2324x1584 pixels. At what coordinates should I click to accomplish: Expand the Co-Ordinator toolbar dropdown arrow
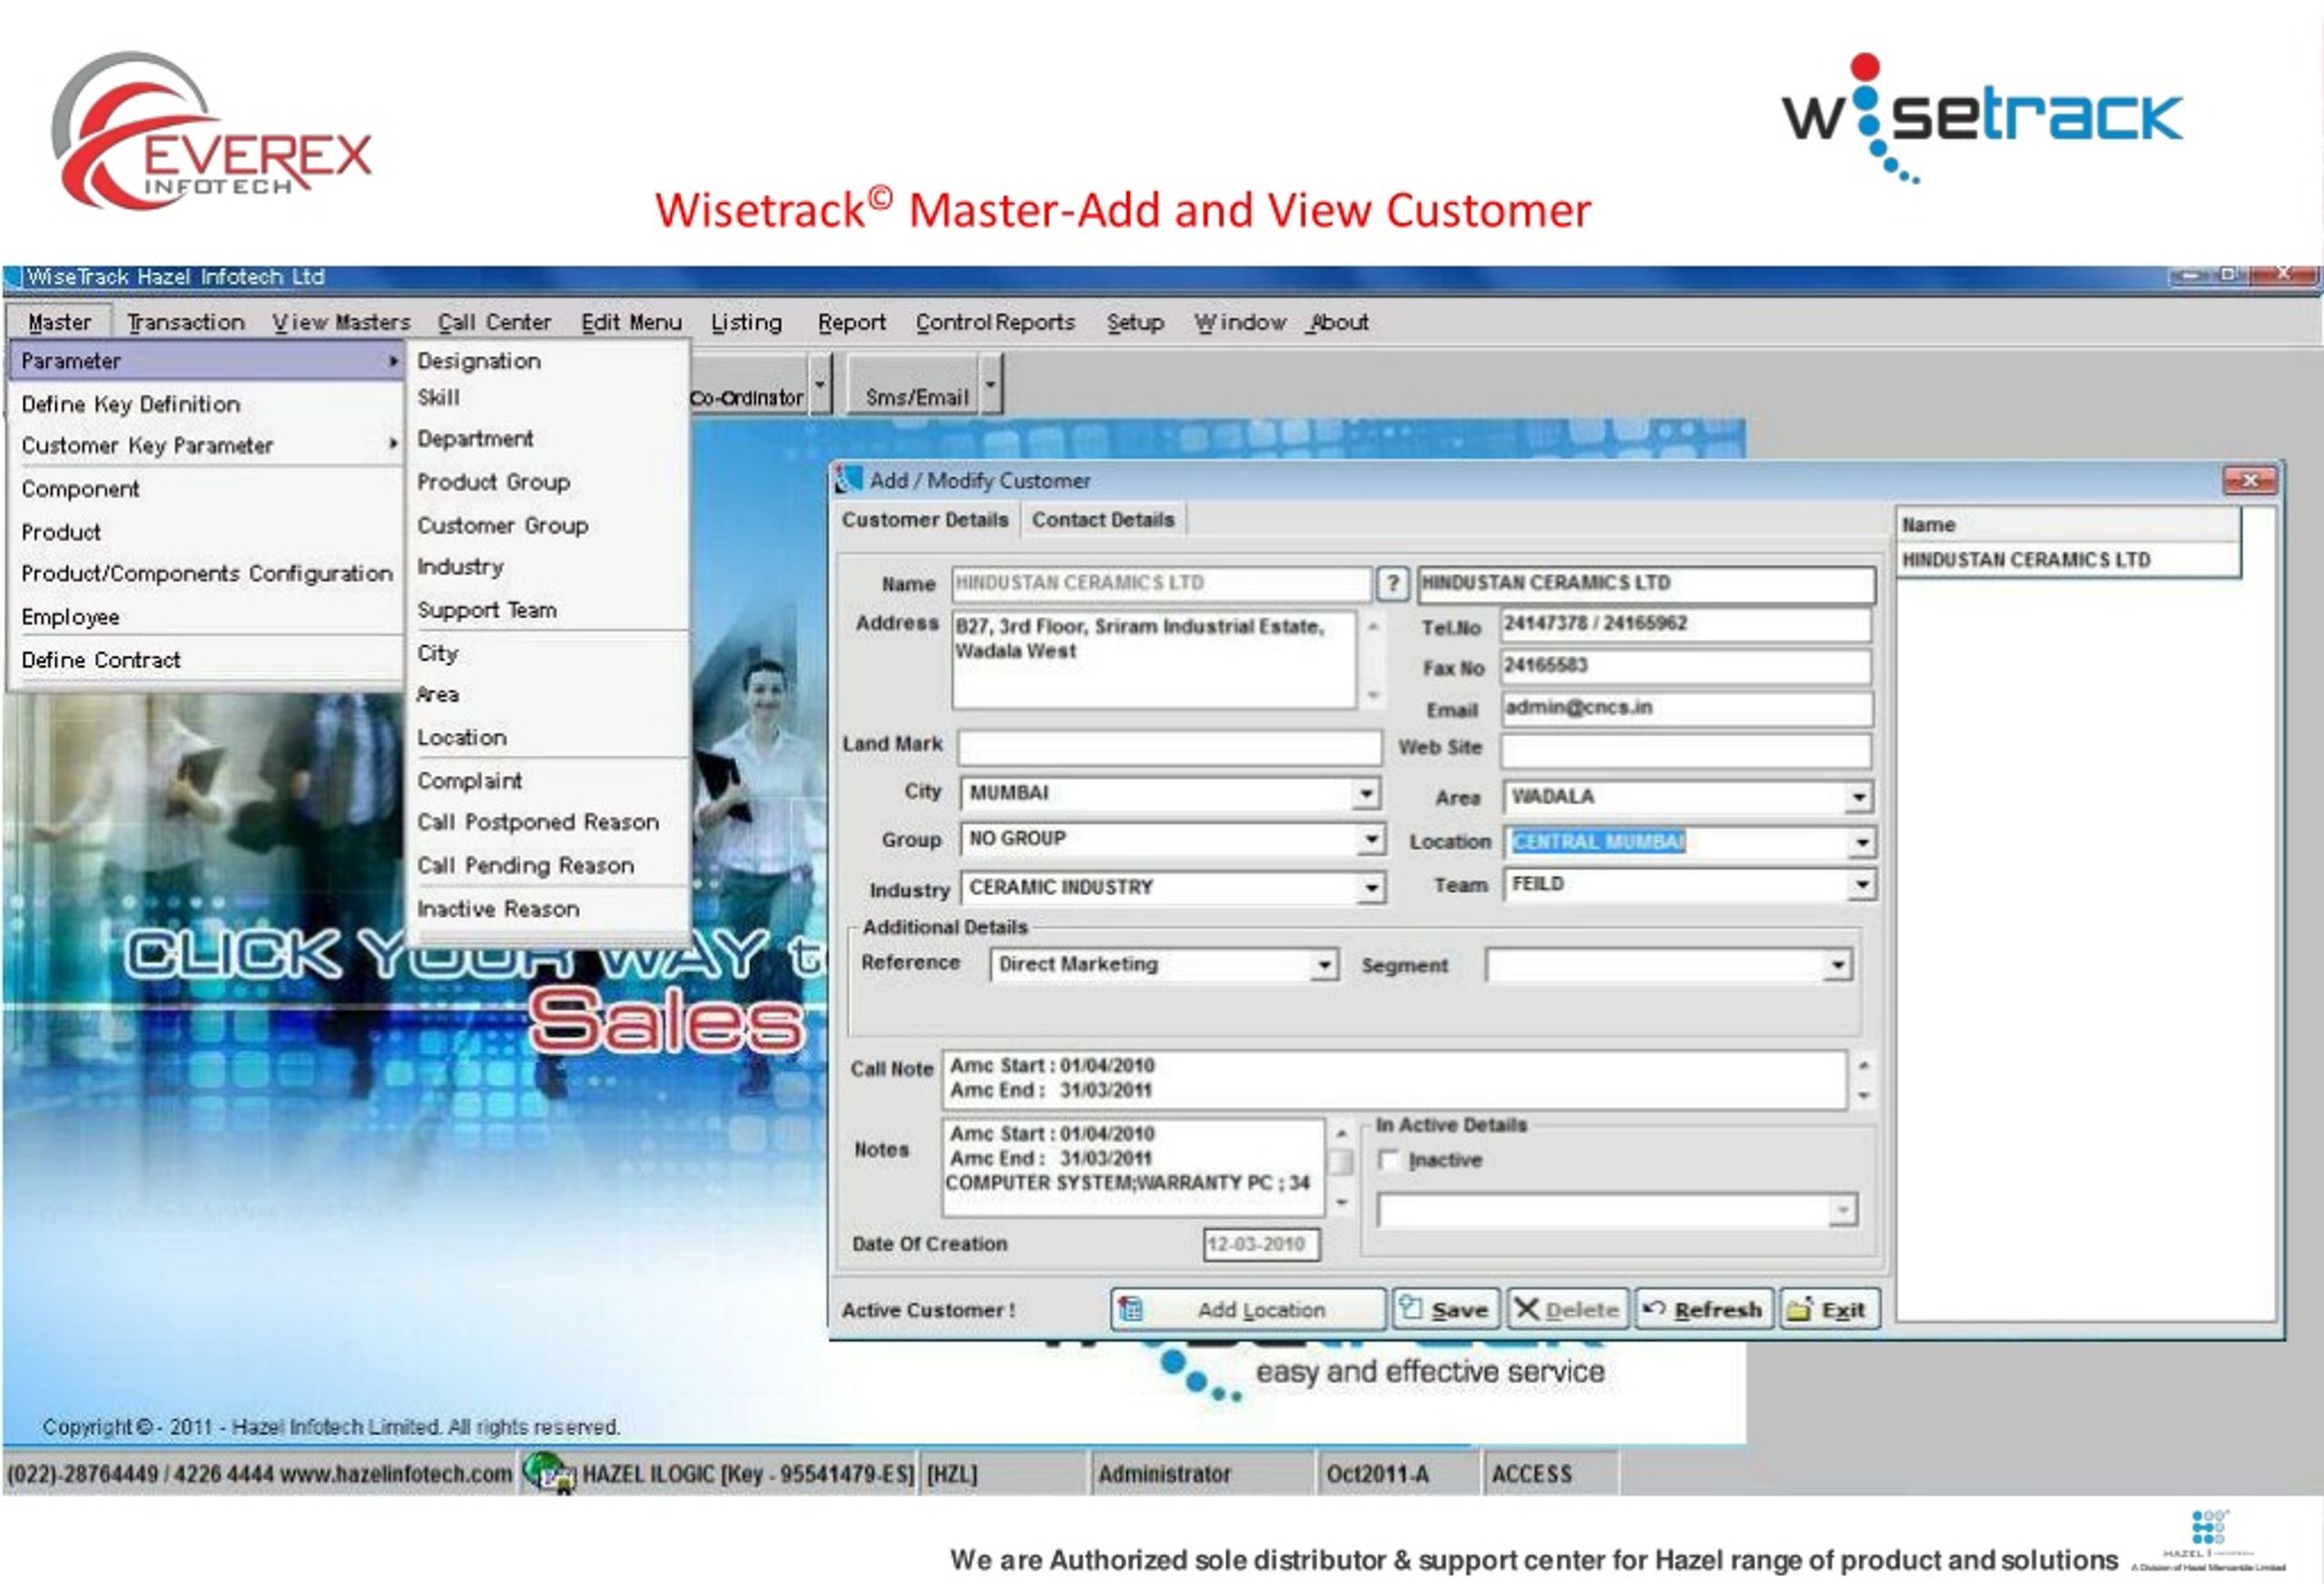pos(820,384)
